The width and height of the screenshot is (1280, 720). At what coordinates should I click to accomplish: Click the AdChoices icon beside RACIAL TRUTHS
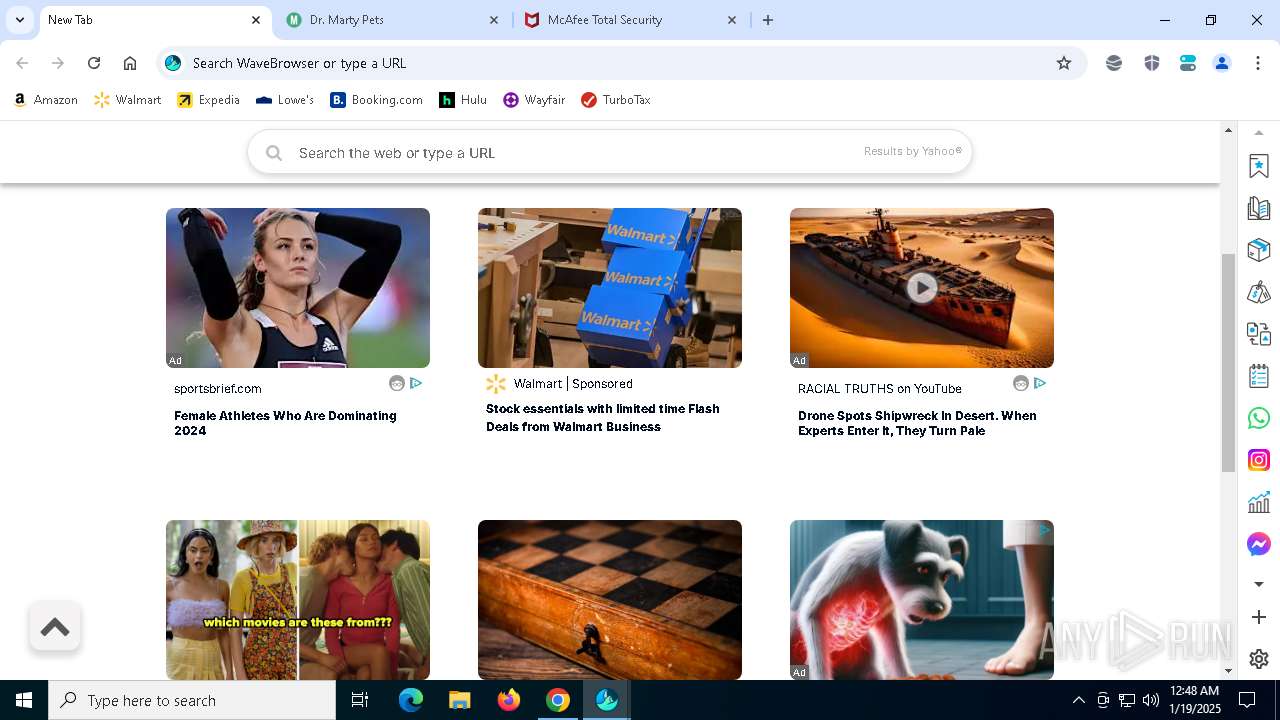point(1040,383)
